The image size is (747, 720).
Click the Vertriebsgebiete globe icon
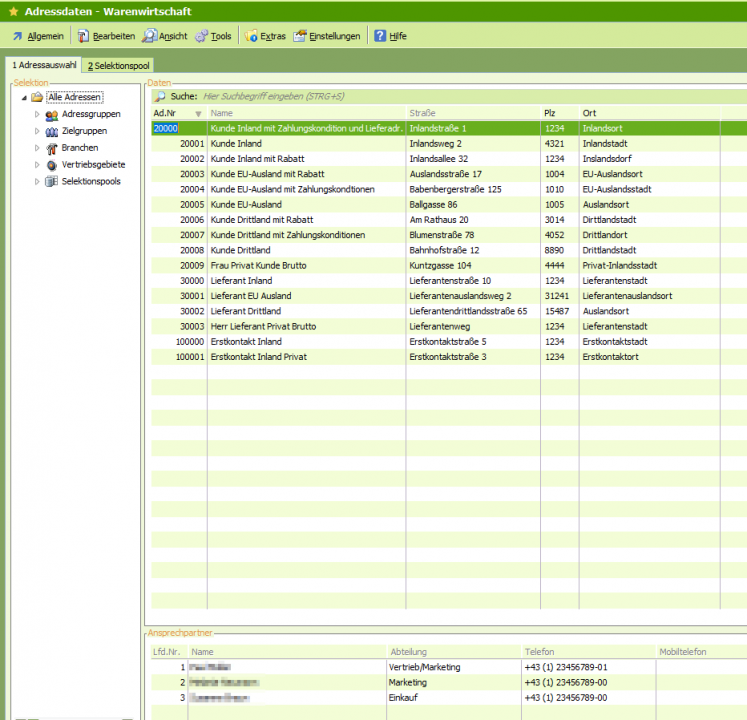51,165
